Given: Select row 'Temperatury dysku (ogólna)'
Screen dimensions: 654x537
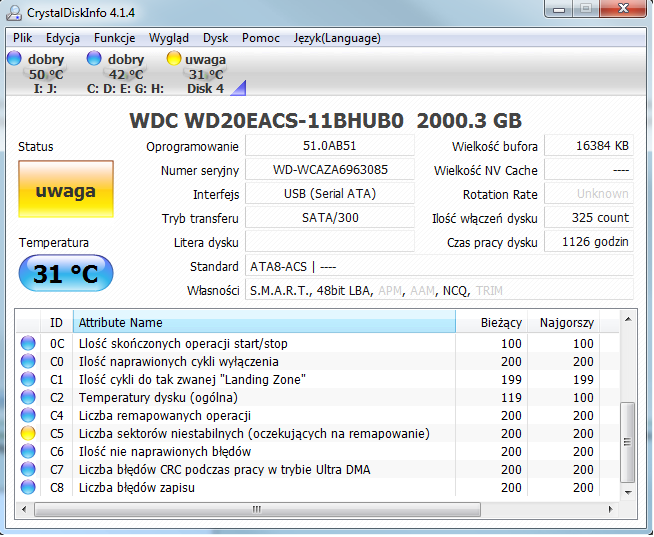Looking at the screenshot, I should click(317, 397).
